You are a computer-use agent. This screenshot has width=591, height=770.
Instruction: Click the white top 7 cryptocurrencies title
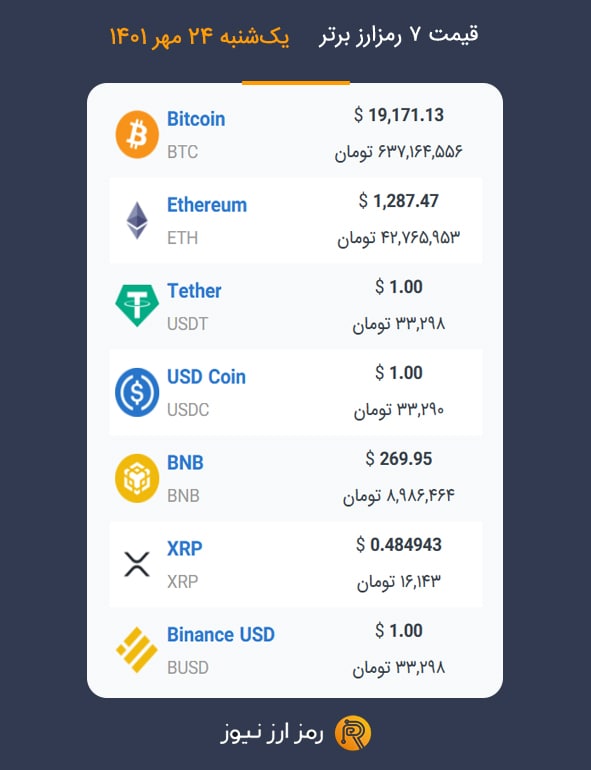[x=398, y=35]
